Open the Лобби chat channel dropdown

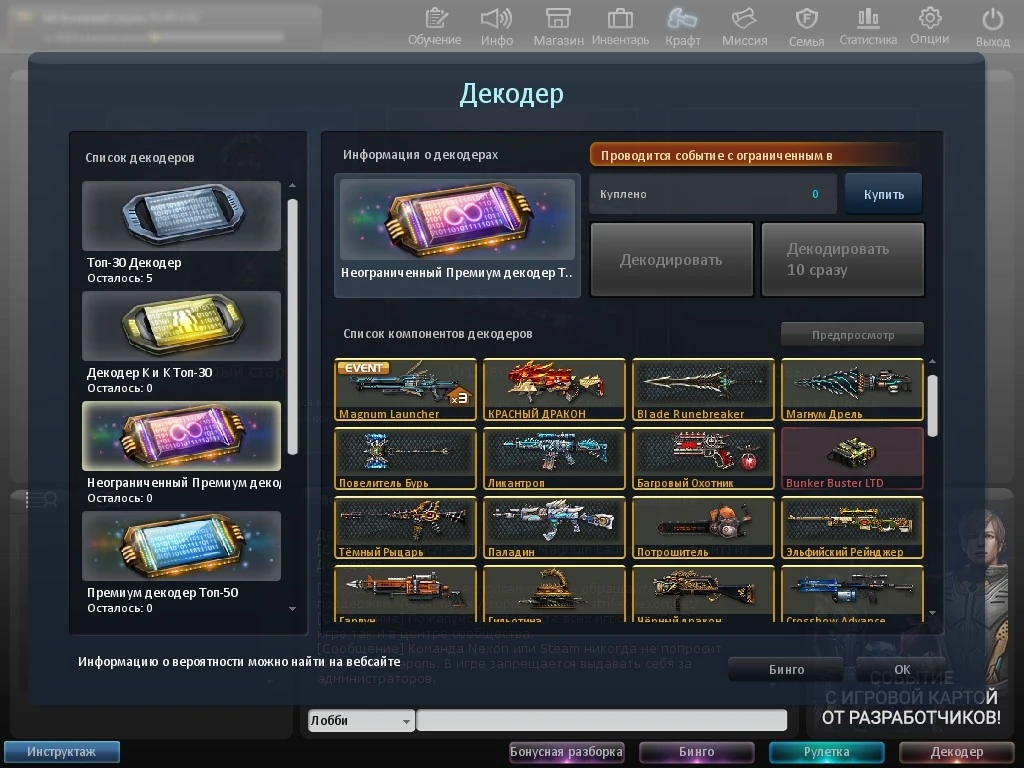[x=360, y=720]
